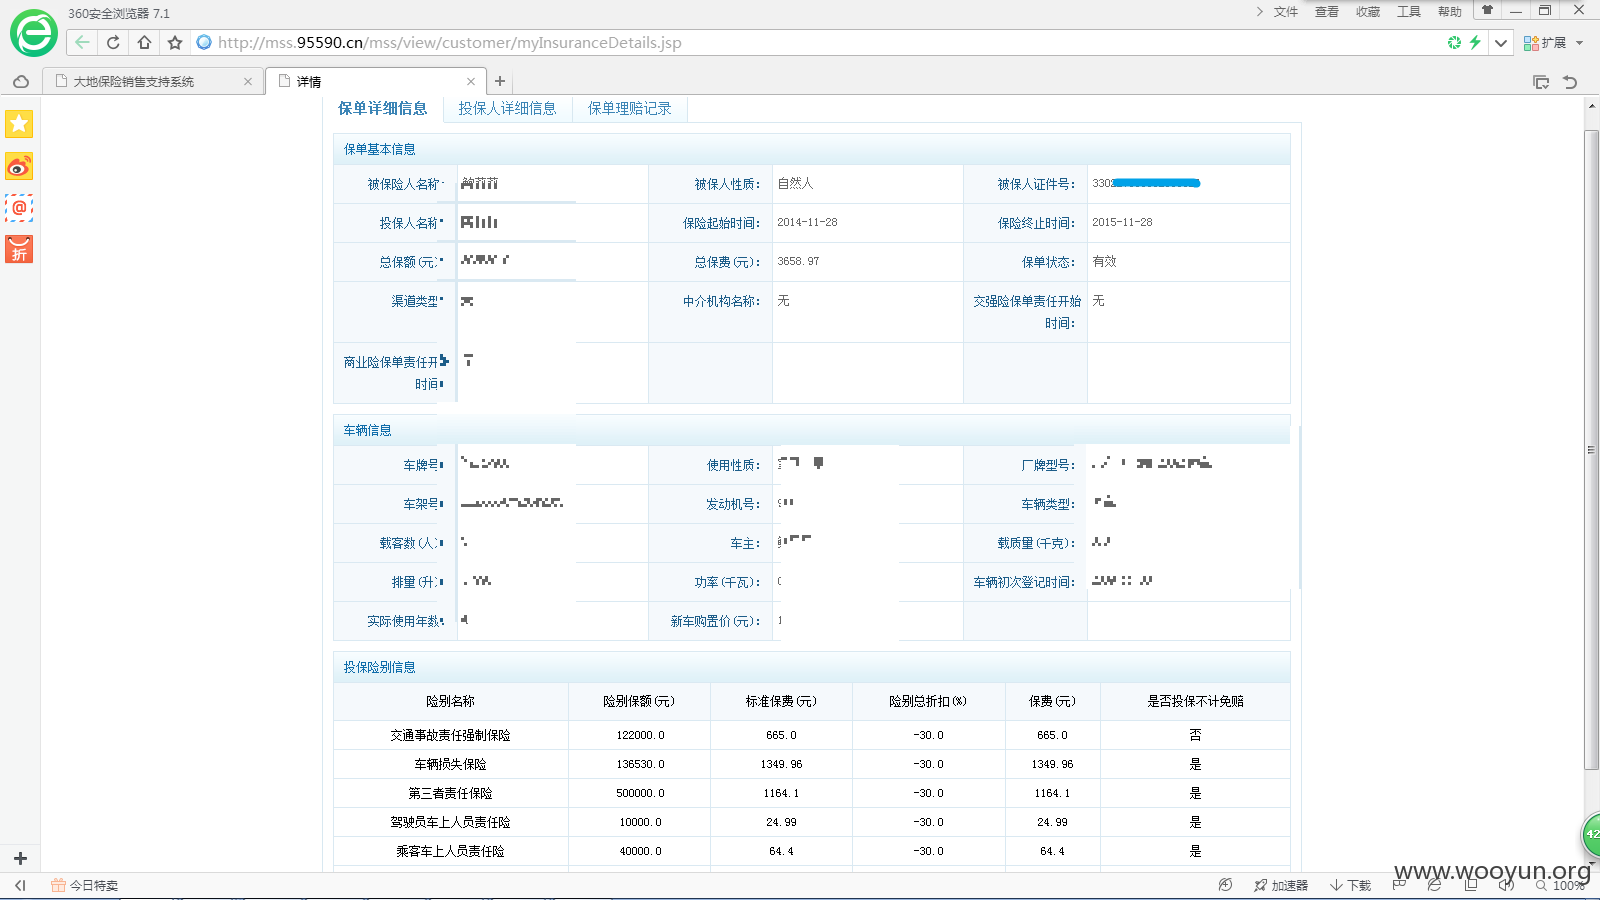
Task: Click the overlapping windows status bar icon
Action: coord(1471,885)
